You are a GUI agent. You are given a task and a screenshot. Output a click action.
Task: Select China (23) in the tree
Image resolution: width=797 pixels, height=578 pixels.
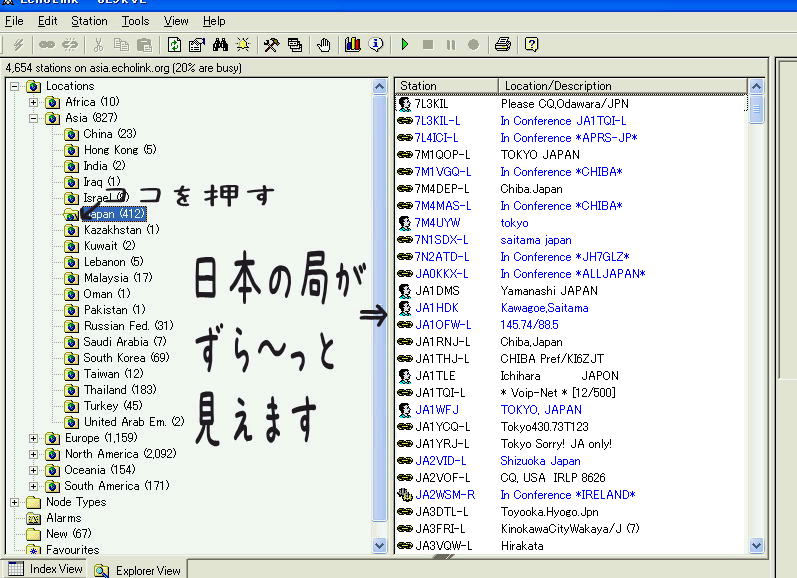[110, 134]
